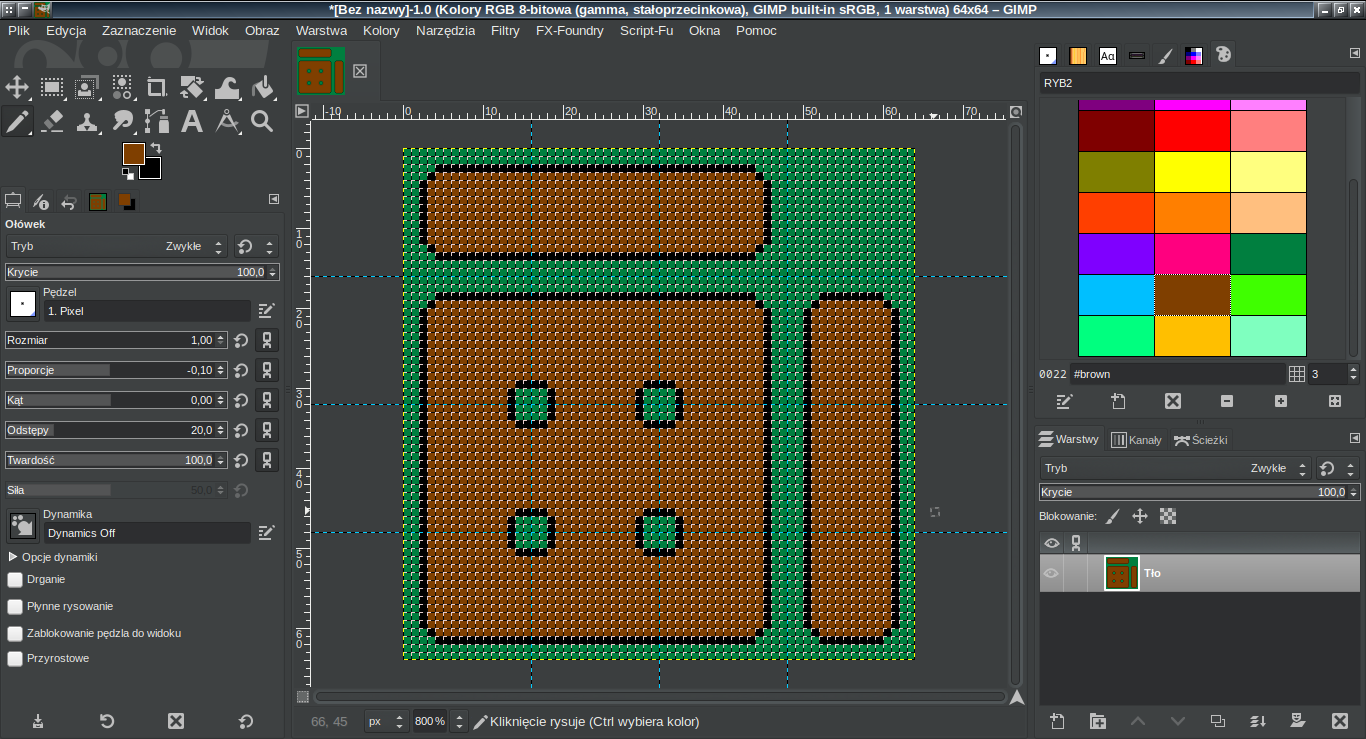Image resolution: width=1366 pixels, height=739 pixels.
Task: Click brown foreground color swatch
Action: 133,153
